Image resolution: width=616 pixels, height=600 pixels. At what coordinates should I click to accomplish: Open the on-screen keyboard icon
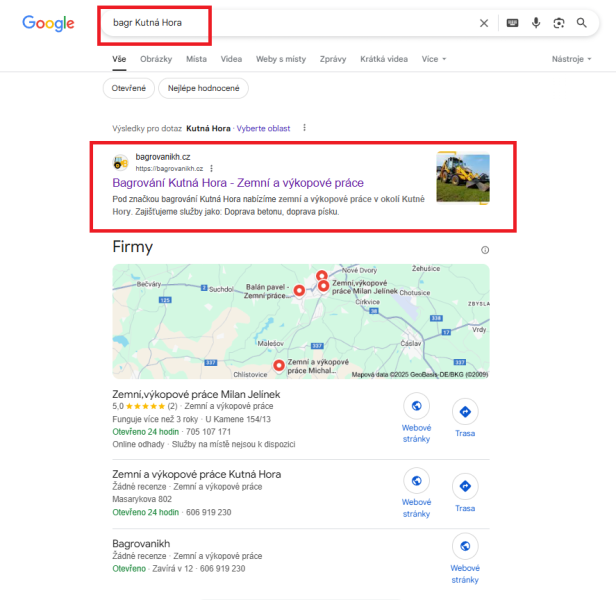pos(512,23)
